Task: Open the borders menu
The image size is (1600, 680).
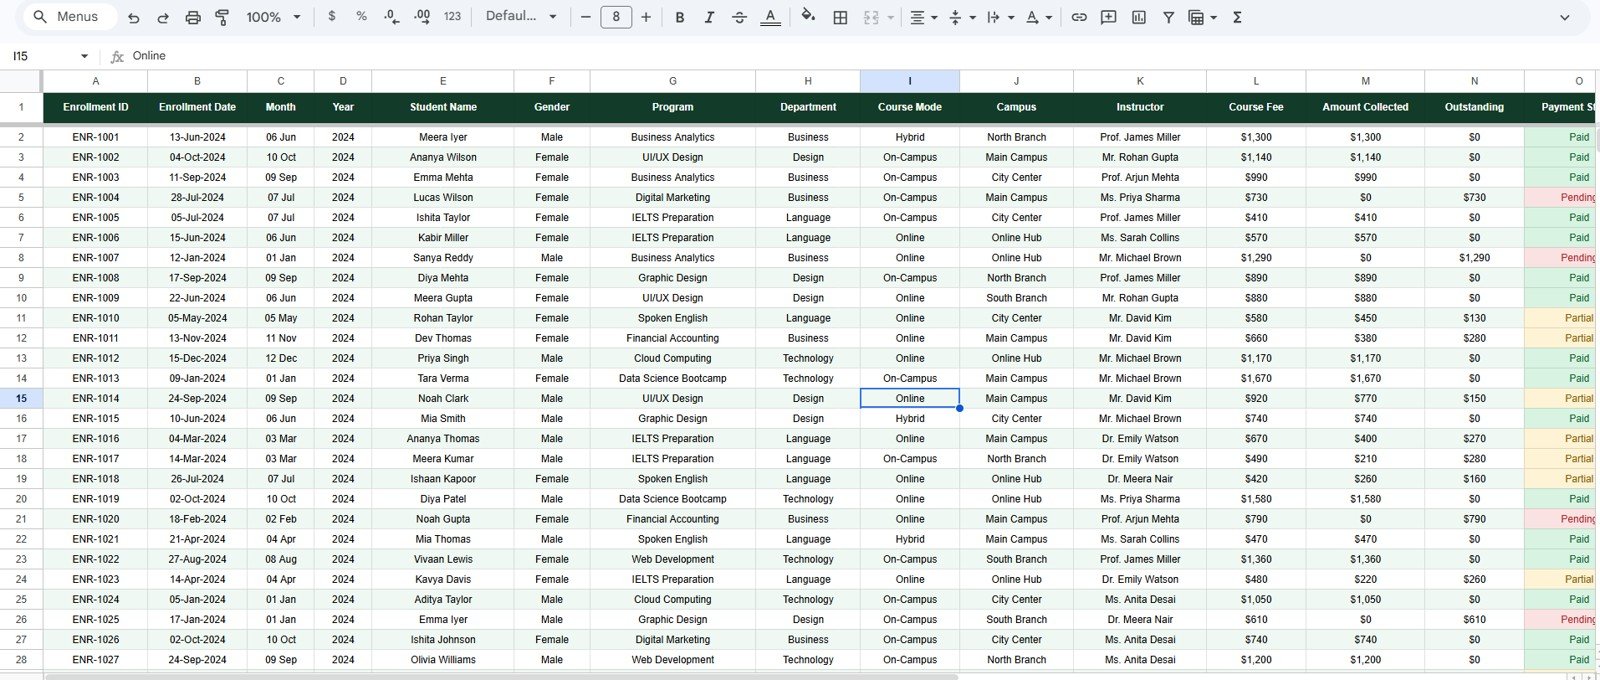Action: point(841,17)
